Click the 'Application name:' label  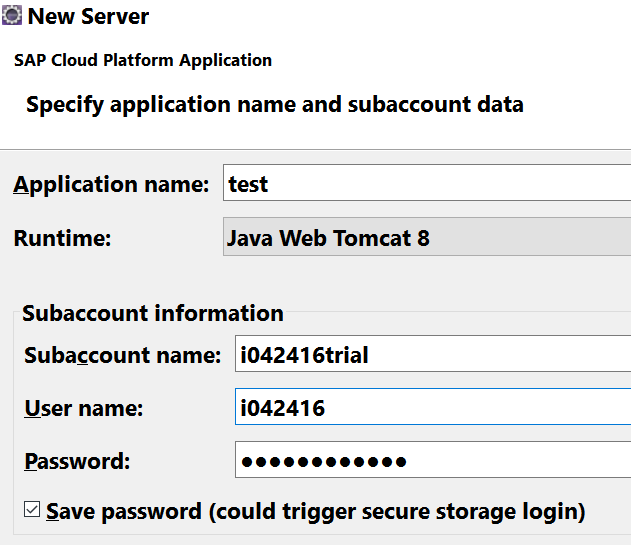click(x=111, y=185)
